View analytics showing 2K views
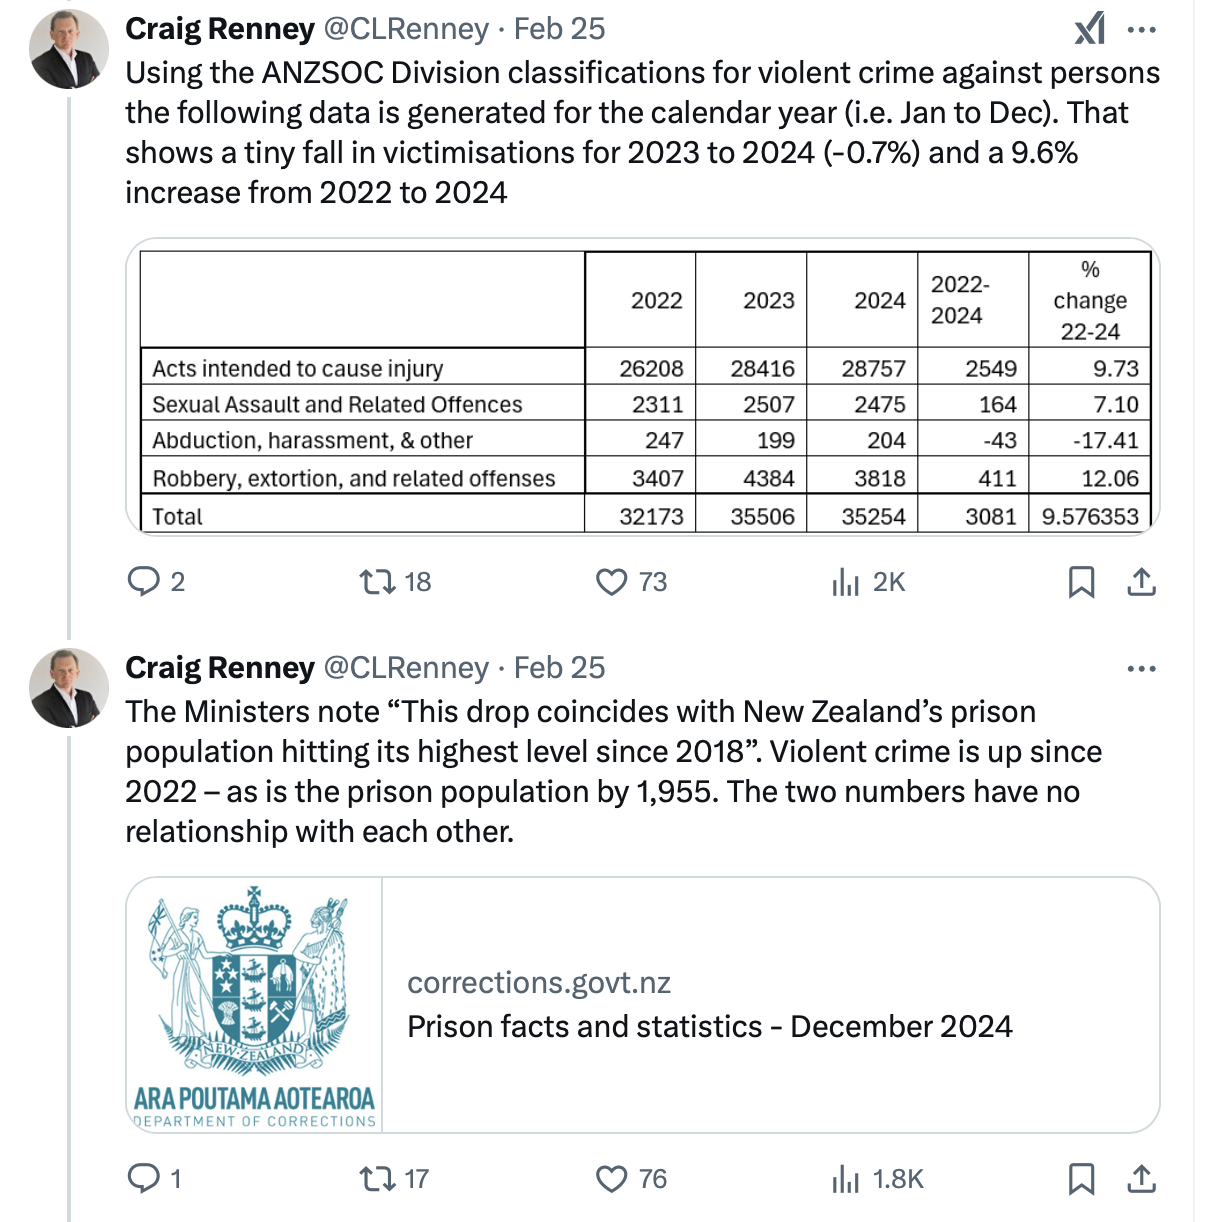This screenshot has height=1222, width=1218. [x=846, y=581]
